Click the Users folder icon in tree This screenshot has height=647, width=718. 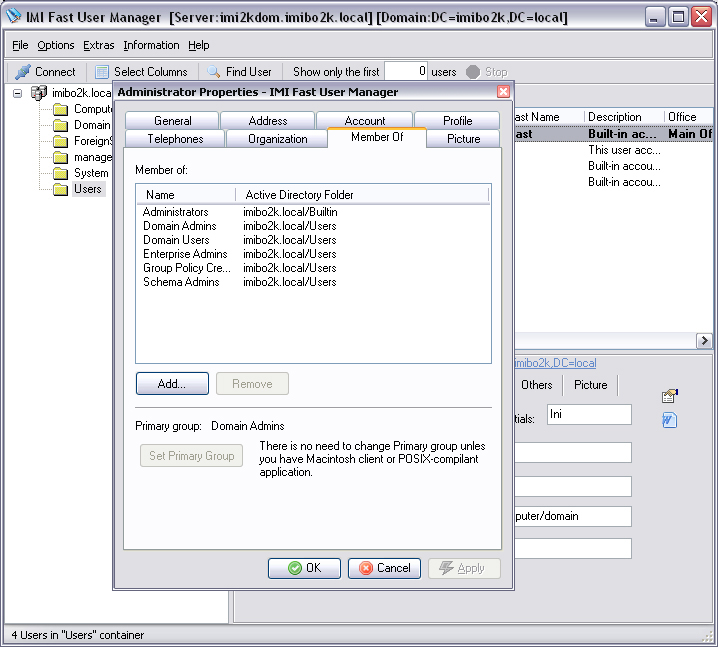pos(60,189)
